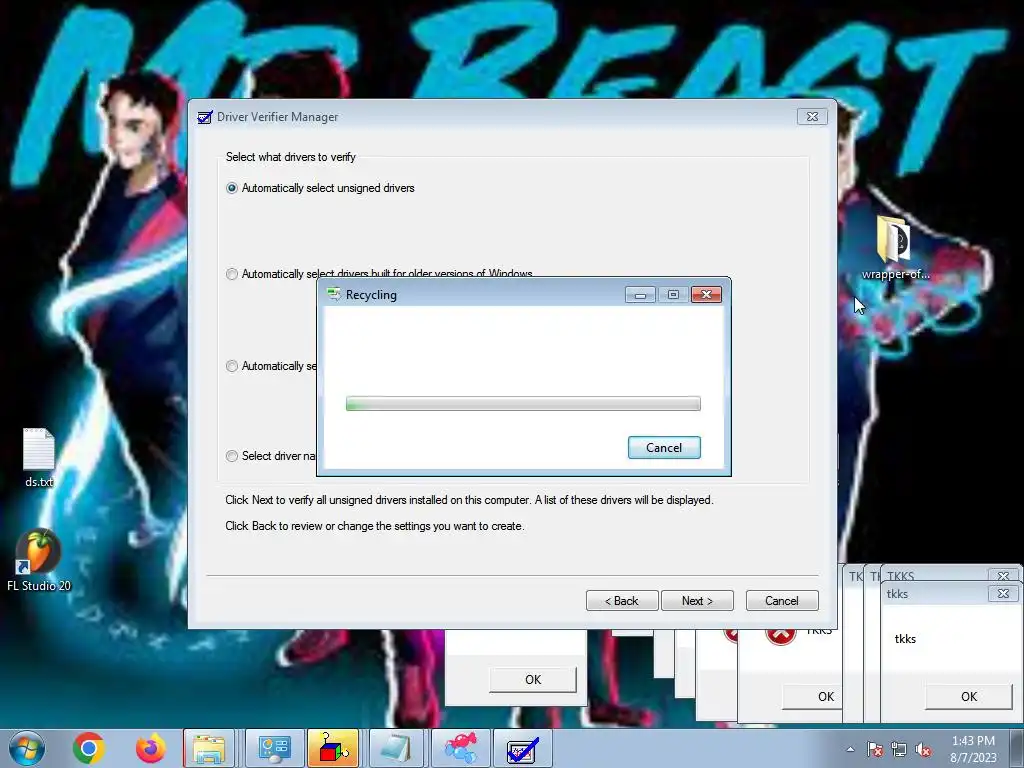Open the clock showing 1:43 PM
This screenshot has width=1024, height=768.
pos(973,749)
